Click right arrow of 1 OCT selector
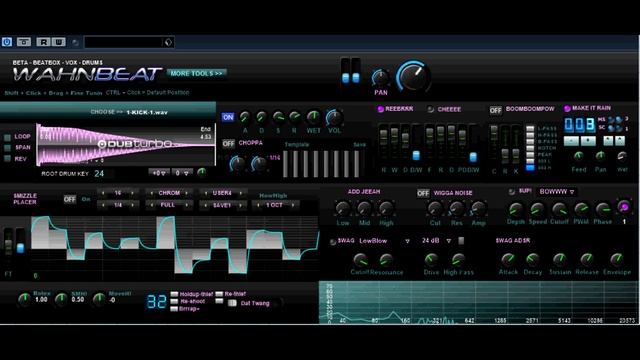The width and height of the screenshot is (640, 360). (293, 205)
